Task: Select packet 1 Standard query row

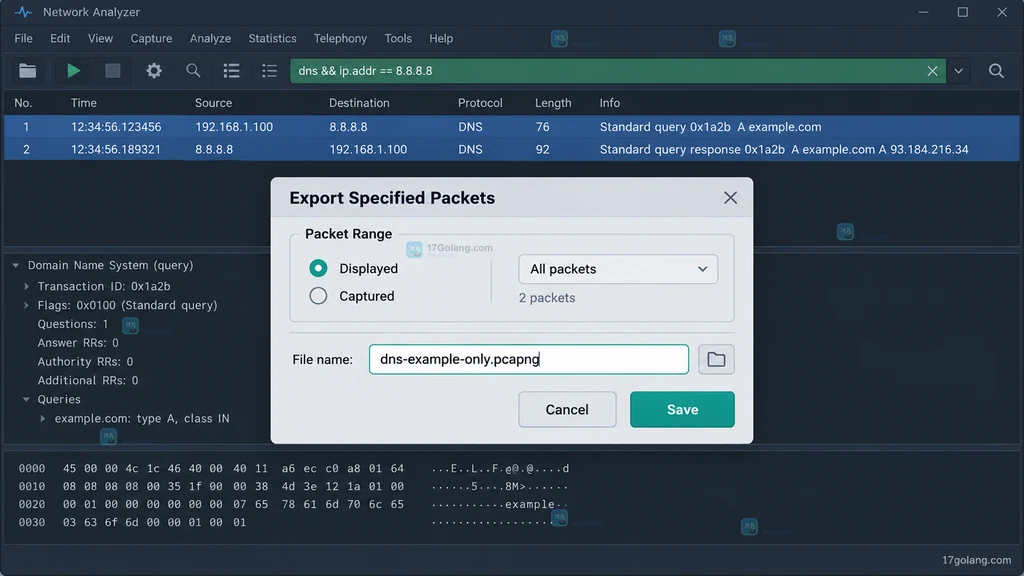Action: click(512, 127)
